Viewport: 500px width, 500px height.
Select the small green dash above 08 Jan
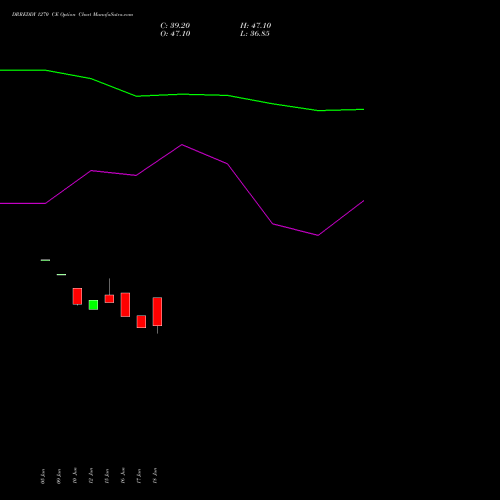click(x=45, y=260)
